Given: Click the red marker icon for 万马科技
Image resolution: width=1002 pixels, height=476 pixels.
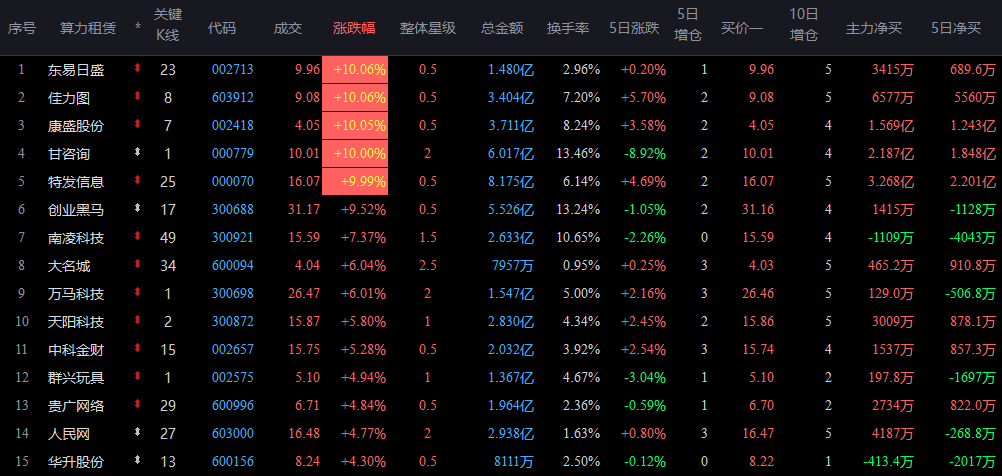Looking at the screenshot, I should (x=137, y=292).
